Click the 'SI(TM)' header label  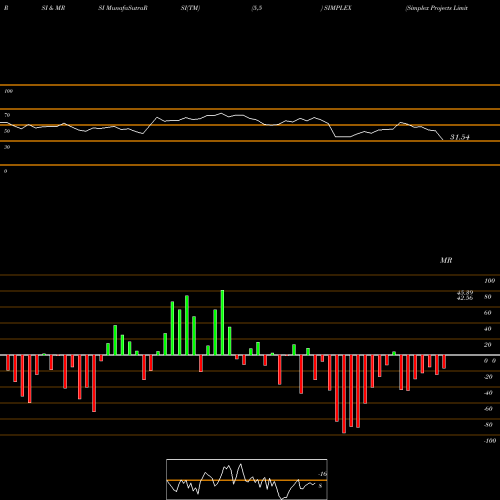(x=190, y=8)
